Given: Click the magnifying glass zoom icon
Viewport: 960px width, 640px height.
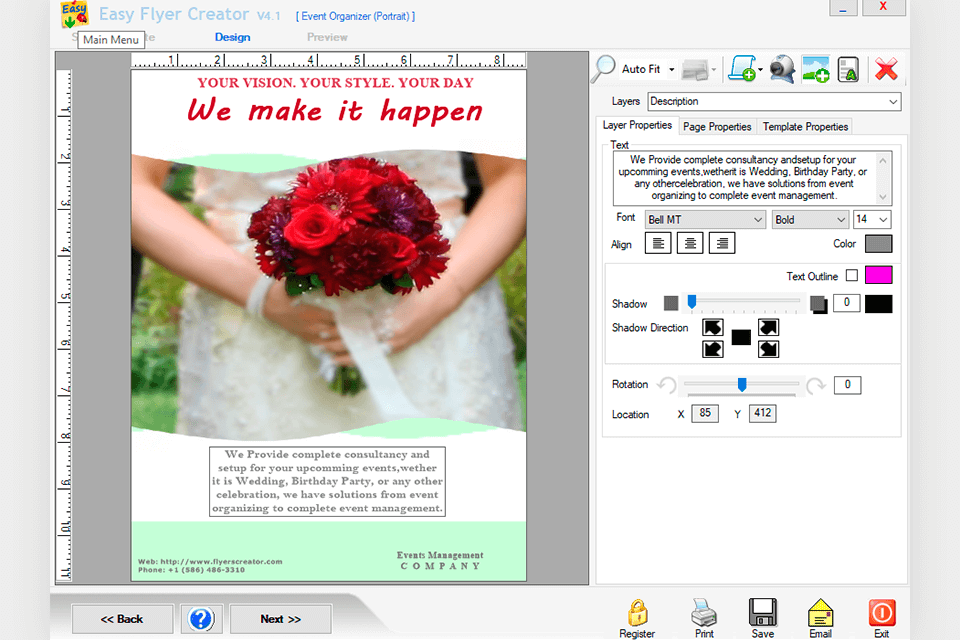Looking at the screenshot, I should point(604,69).
